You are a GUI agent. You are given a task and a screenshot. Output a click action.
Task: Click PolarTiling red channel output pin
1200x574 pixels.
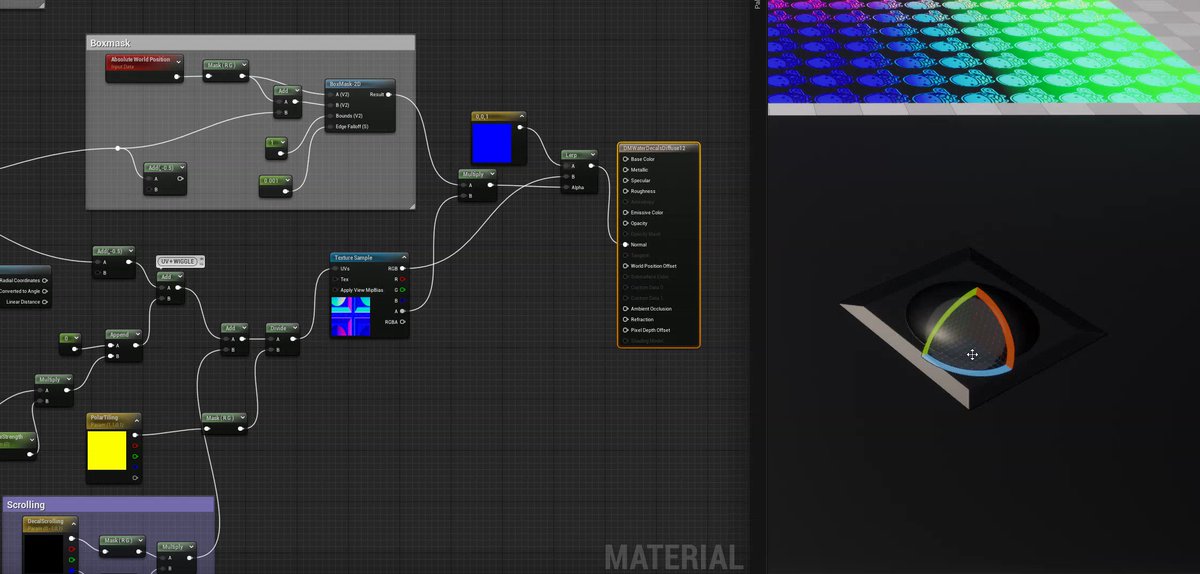(136, 444)
